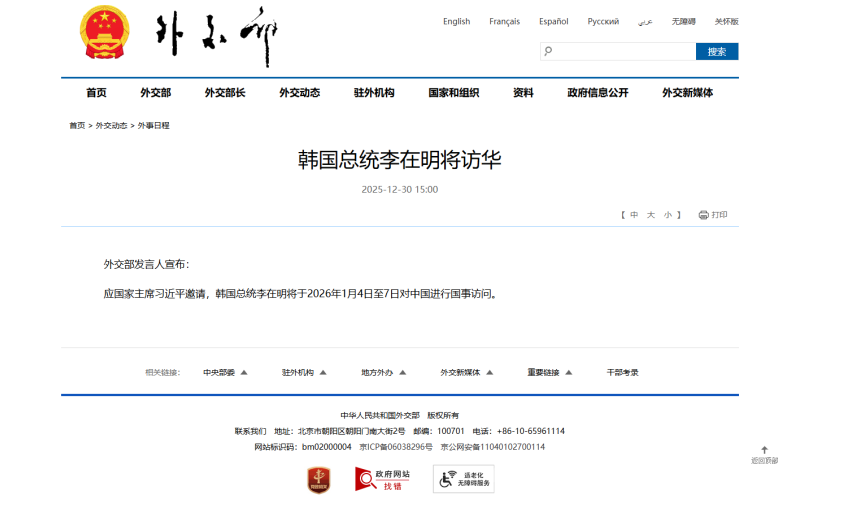Screen dimensions: 859x521
Task: Click the 版权所有 footer text
Action: click(443, 415)
